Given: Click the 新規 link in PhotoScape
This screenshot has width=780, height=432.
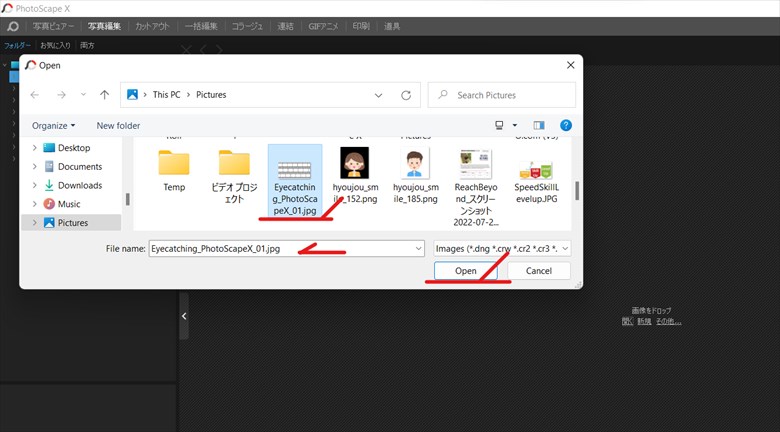Looking at the screenshot, I should point(644,322).
